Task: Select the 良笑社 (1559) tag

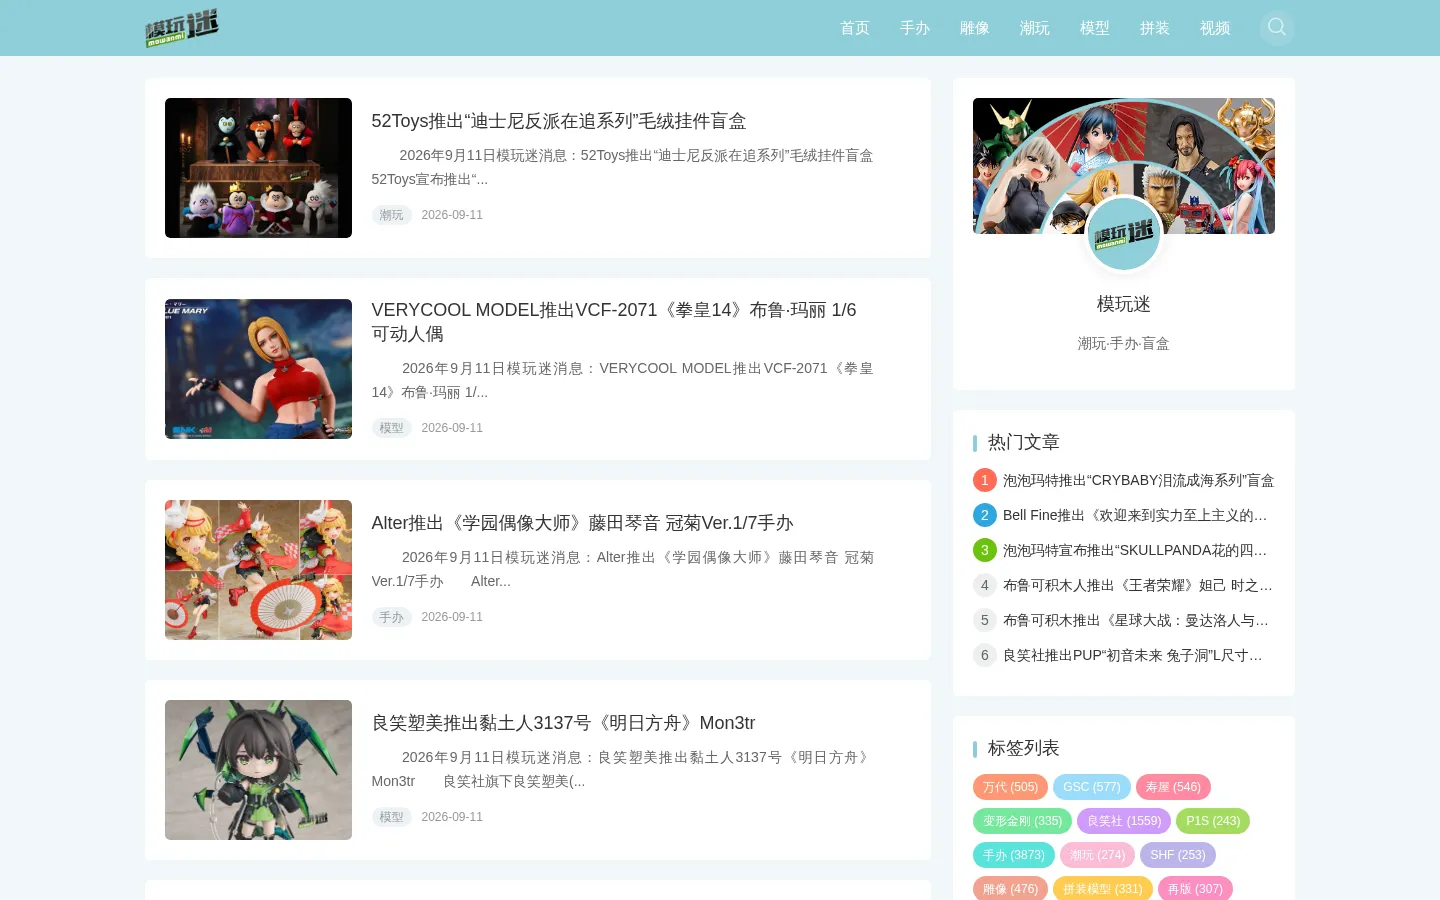Action: [x=1124, y=821]
